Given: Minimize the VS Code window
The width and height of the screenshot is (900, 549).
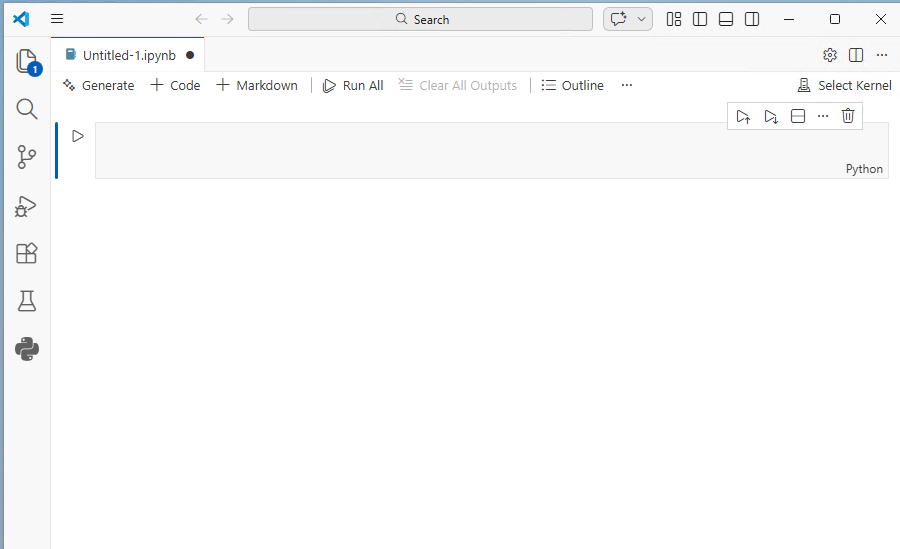Looking at the screenshot, I should coord(789,19).
